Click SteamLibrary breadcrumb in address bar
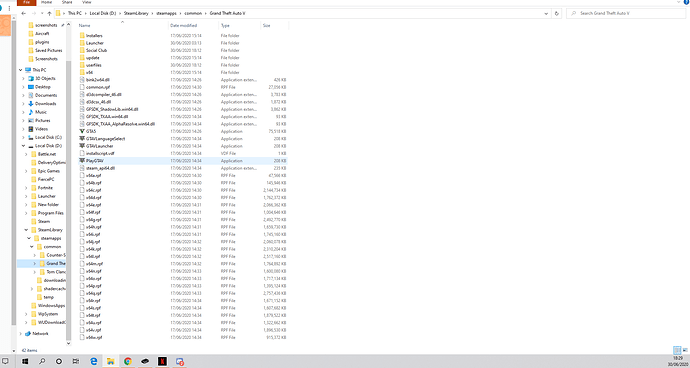690x368 pixels. coord(136,13)
